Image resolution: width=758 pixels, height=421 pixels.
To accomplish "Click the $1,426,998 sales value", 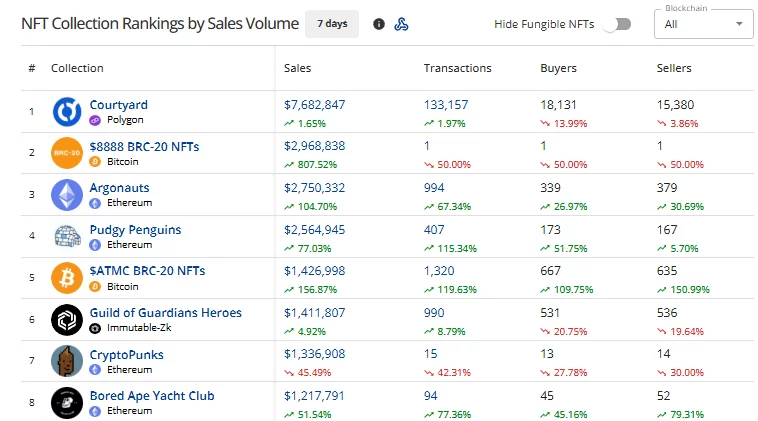I will pos(315,271).
